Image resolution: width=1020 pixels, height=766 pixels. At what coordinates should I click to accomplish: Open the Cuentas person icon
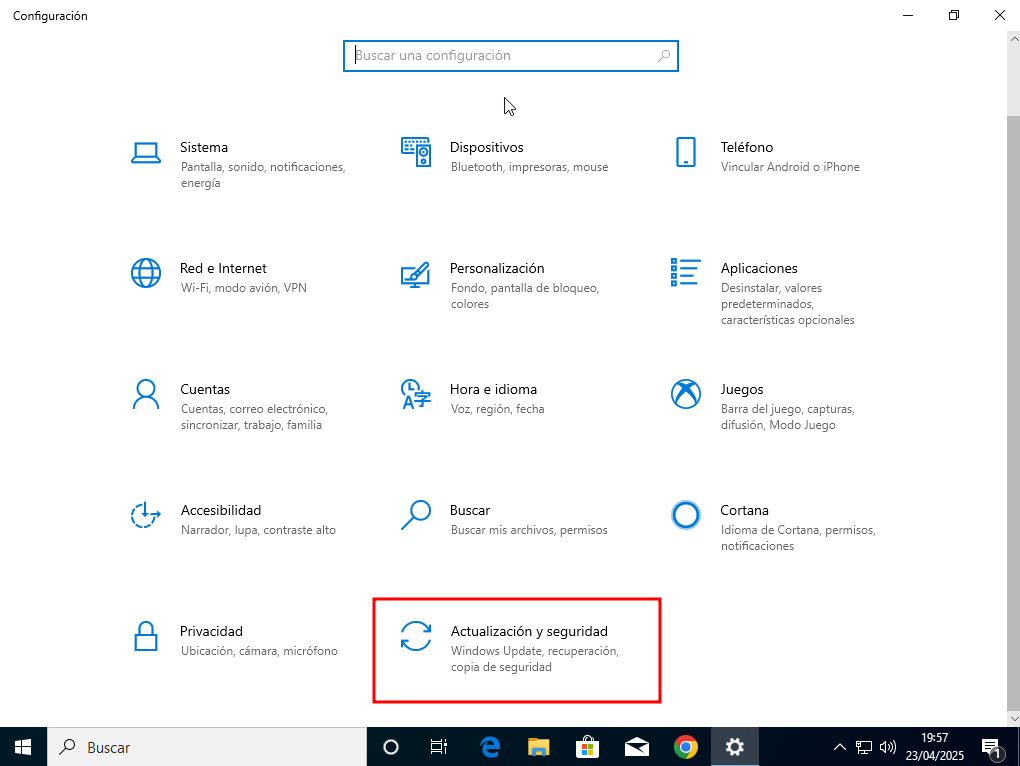(x=146, y=394)
